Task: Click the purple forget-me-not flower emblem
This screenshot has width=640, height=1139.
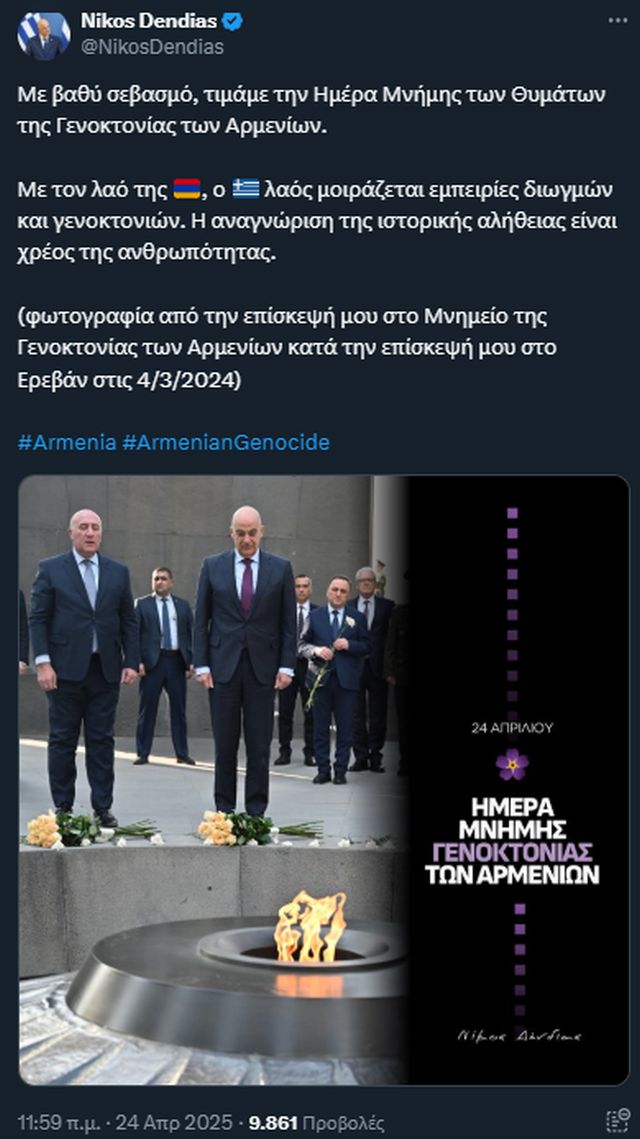Action: pyautogui.click(x=512, y=764)
